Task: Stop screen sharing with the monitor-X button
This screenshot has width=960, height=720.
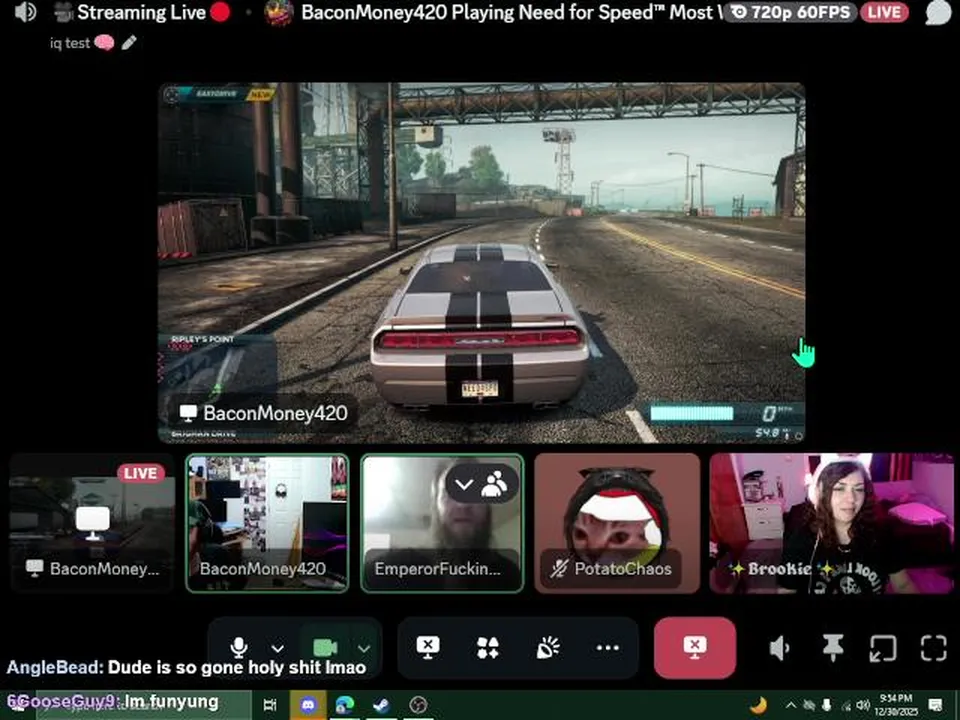Action: click(428, 647)
